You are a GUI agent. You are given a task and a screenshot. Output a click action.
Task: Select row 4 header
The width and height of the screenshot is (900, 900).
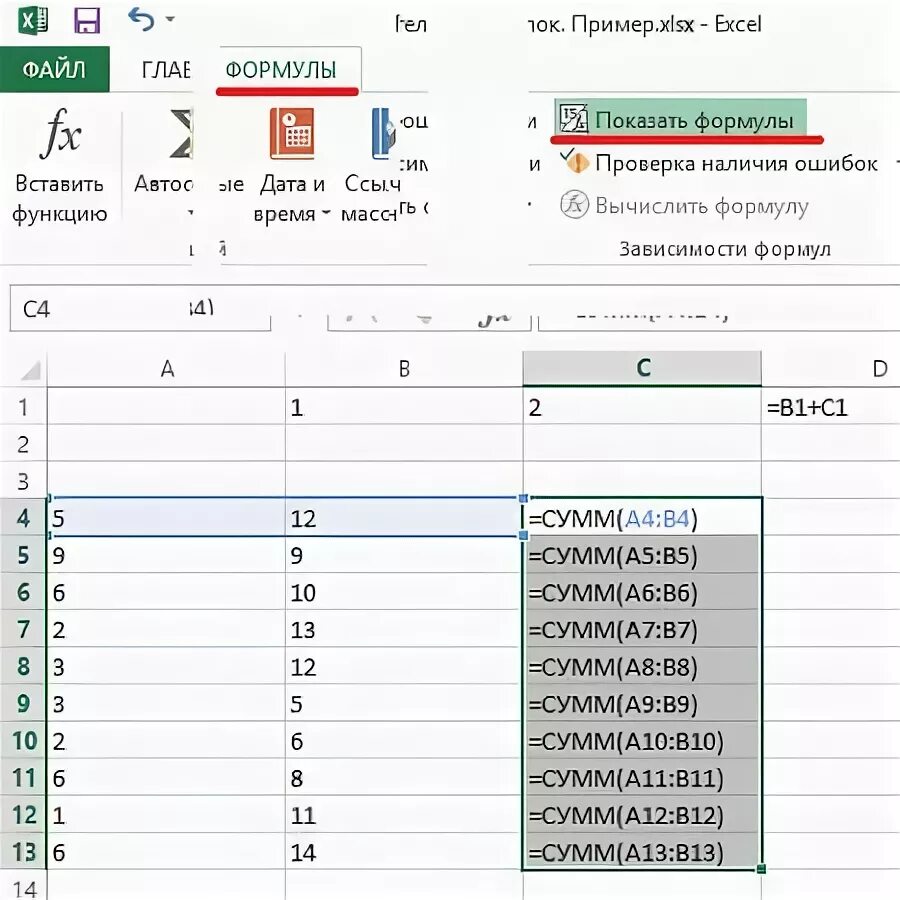pos(23,518)
